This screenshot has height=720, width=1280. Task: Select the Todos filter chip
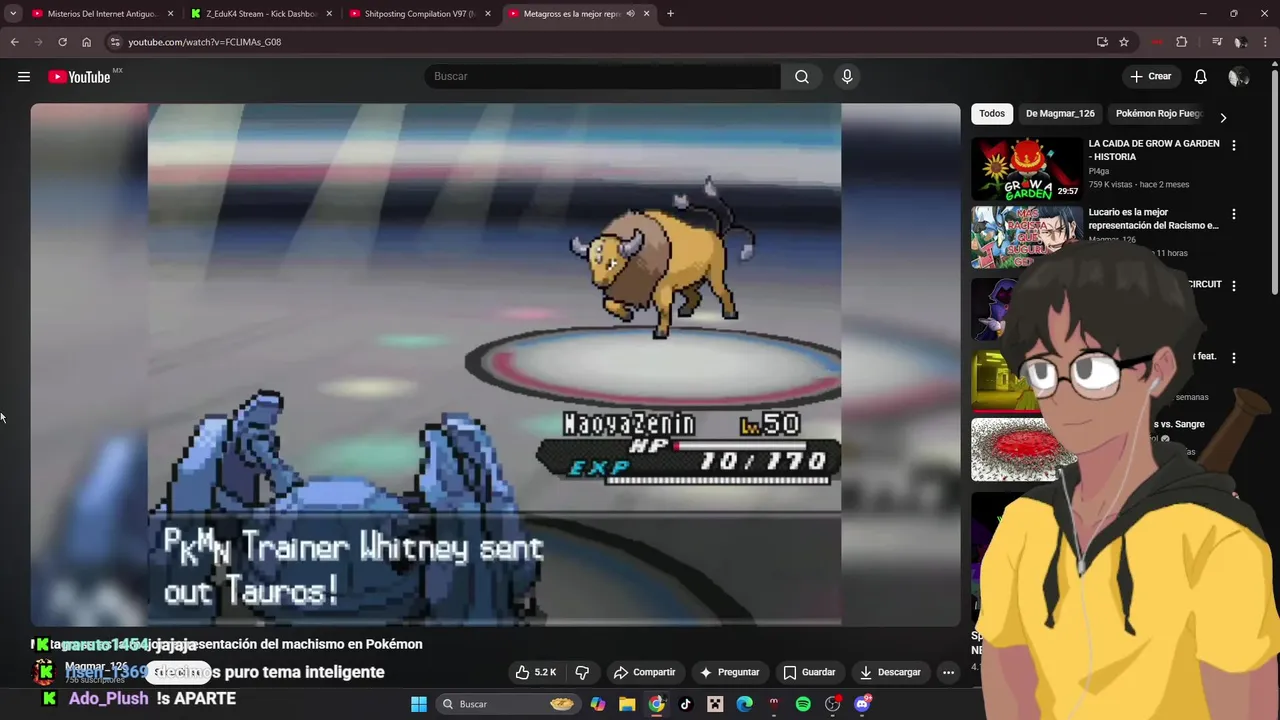coord(992,114)
